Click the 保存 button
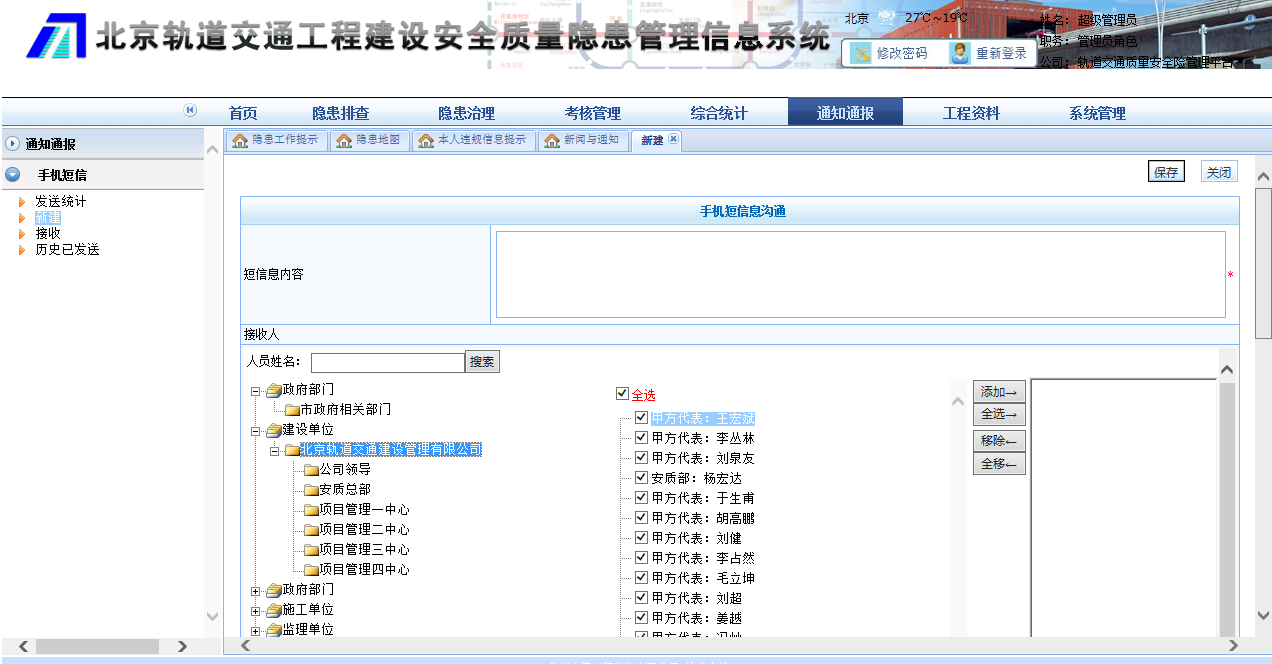The height and width of the screenshot is (664, 1272). (1166, 172)
